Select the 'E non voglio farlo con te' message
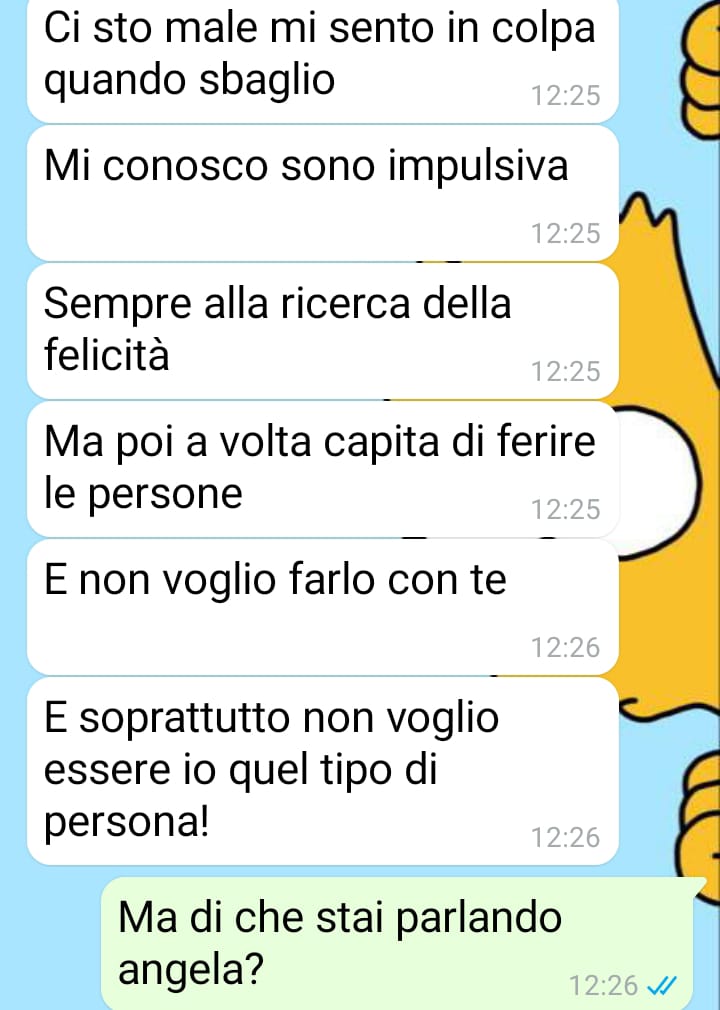Image resolution: width=720 pixels, height=1010 pixels. (323, 607)
